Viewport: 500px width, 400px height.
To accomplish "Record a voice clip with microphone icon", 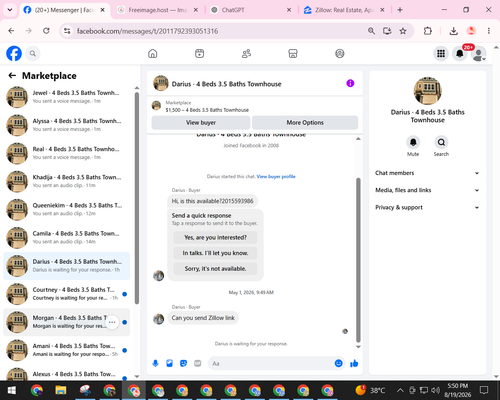I will coord(155,363).
